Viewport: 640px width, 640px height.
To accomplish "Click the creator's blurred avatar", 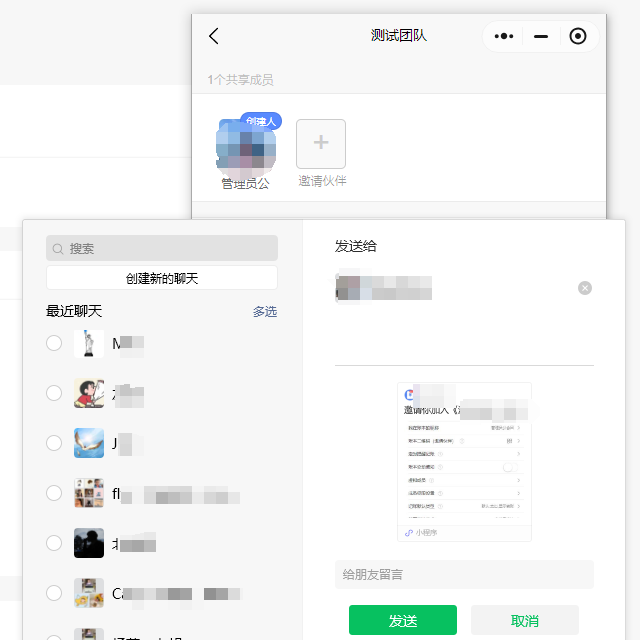I will [x=246, y=149].
